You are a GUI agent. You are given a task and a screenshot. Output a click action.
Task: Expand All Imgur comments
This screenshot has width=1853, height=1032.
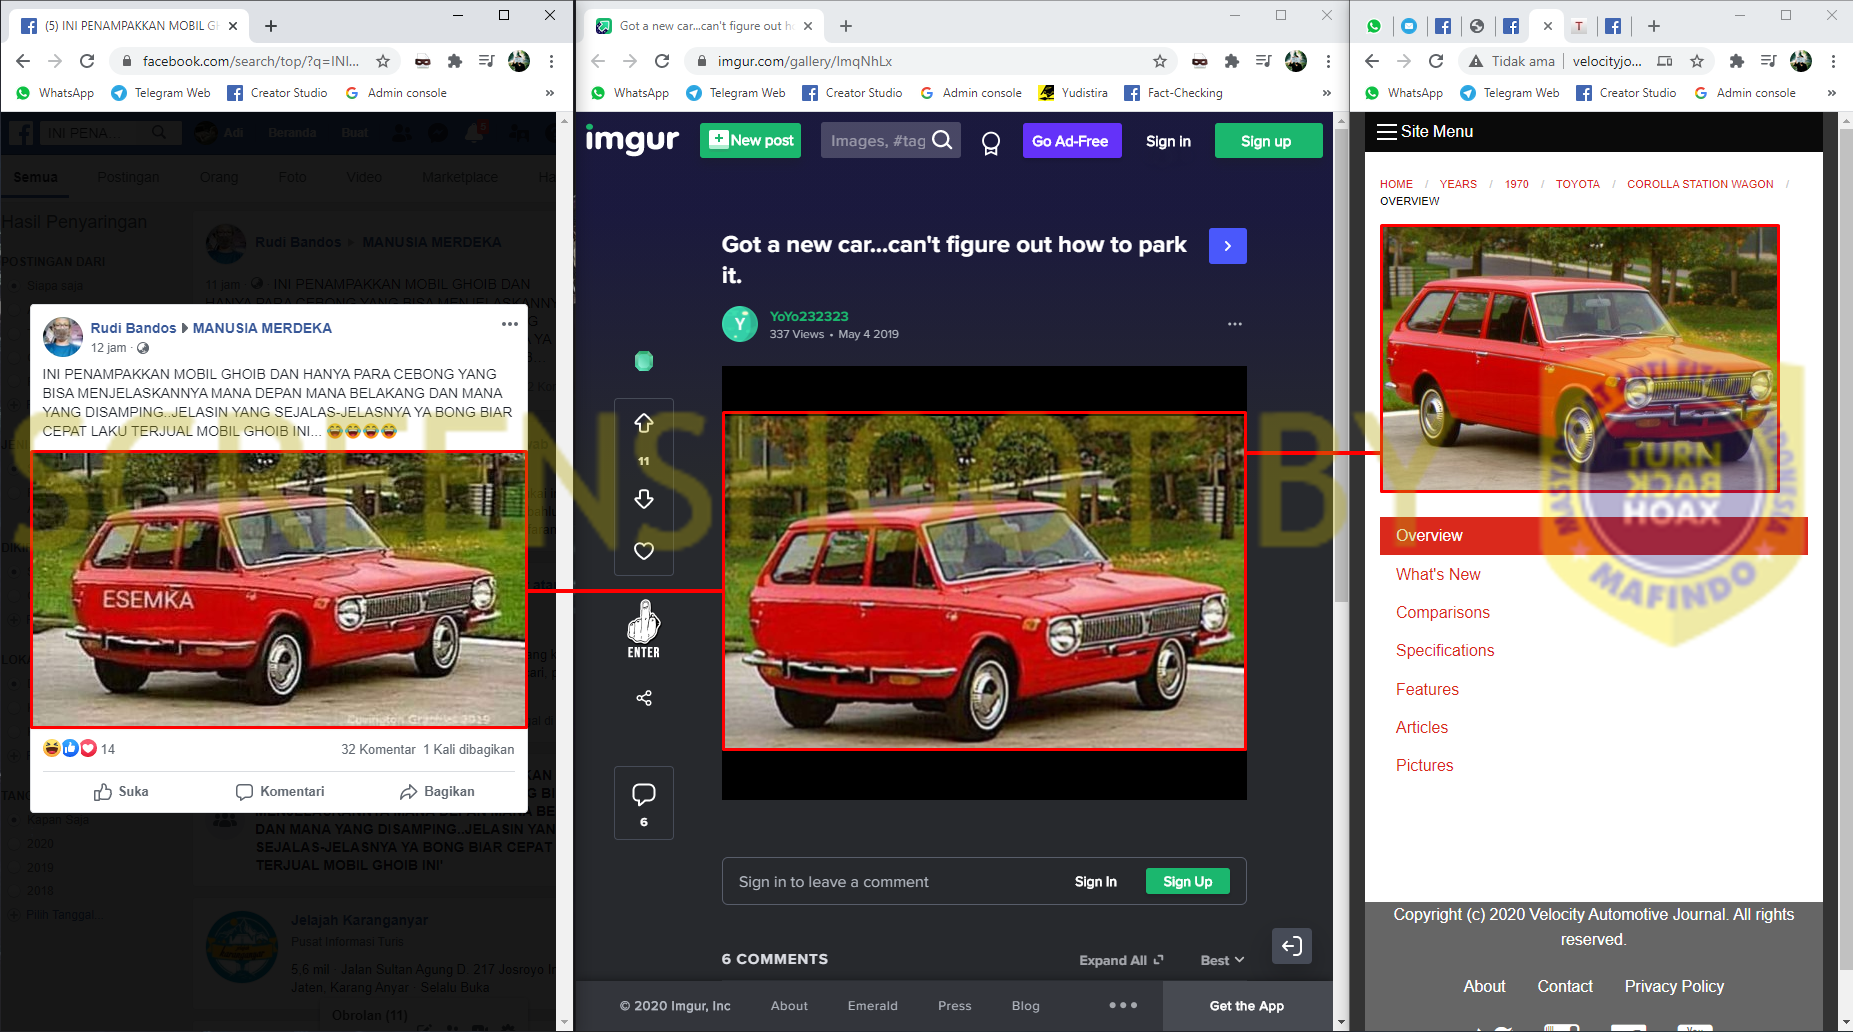(x=1121, y=960)
